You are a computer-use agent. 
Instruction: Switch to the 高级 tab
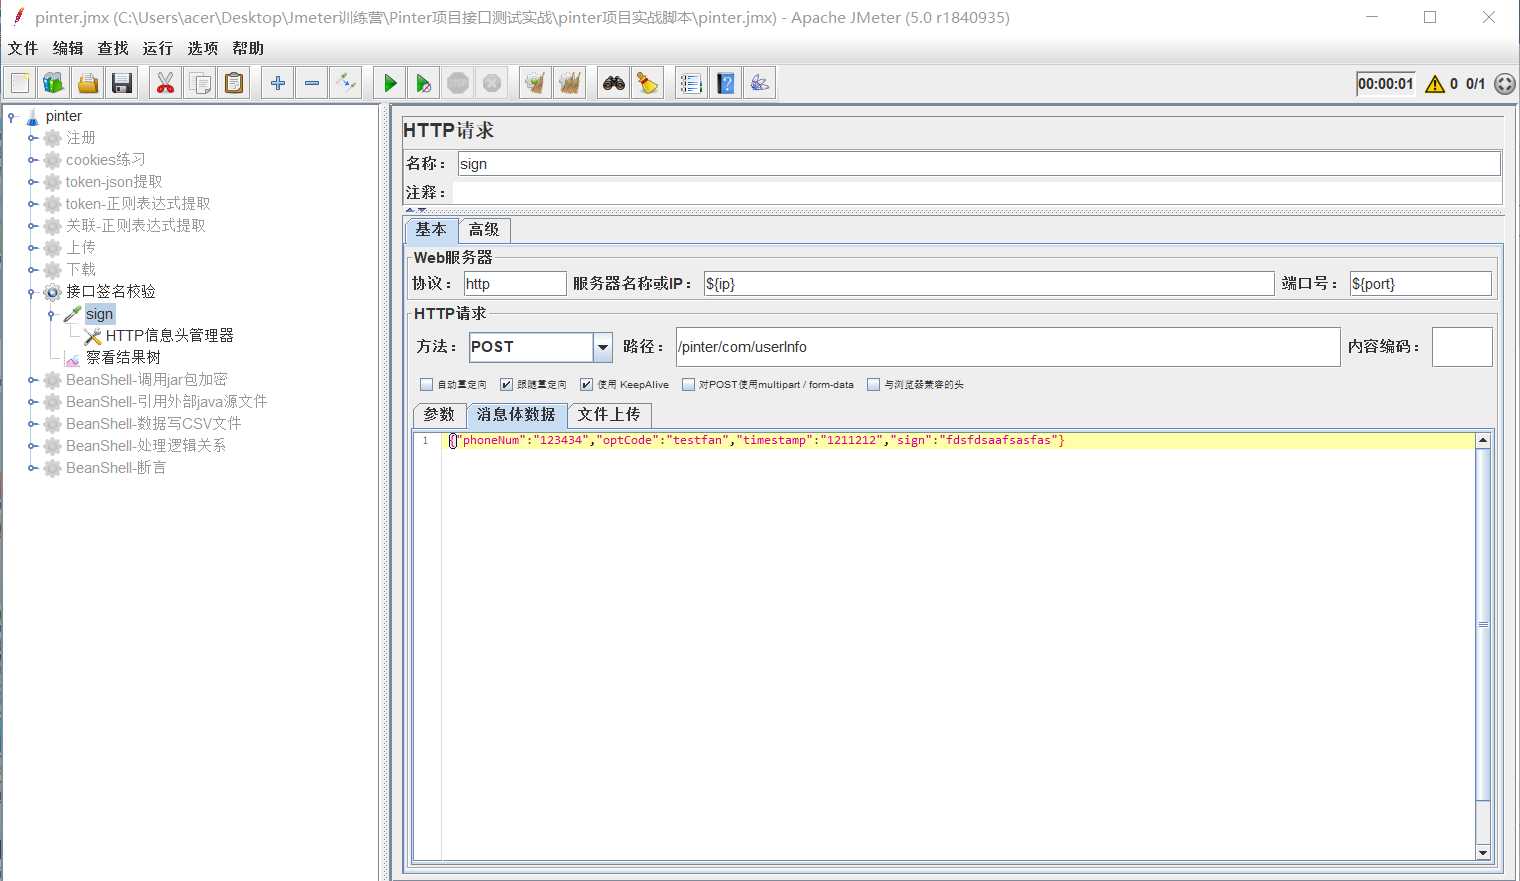point(484,230)
